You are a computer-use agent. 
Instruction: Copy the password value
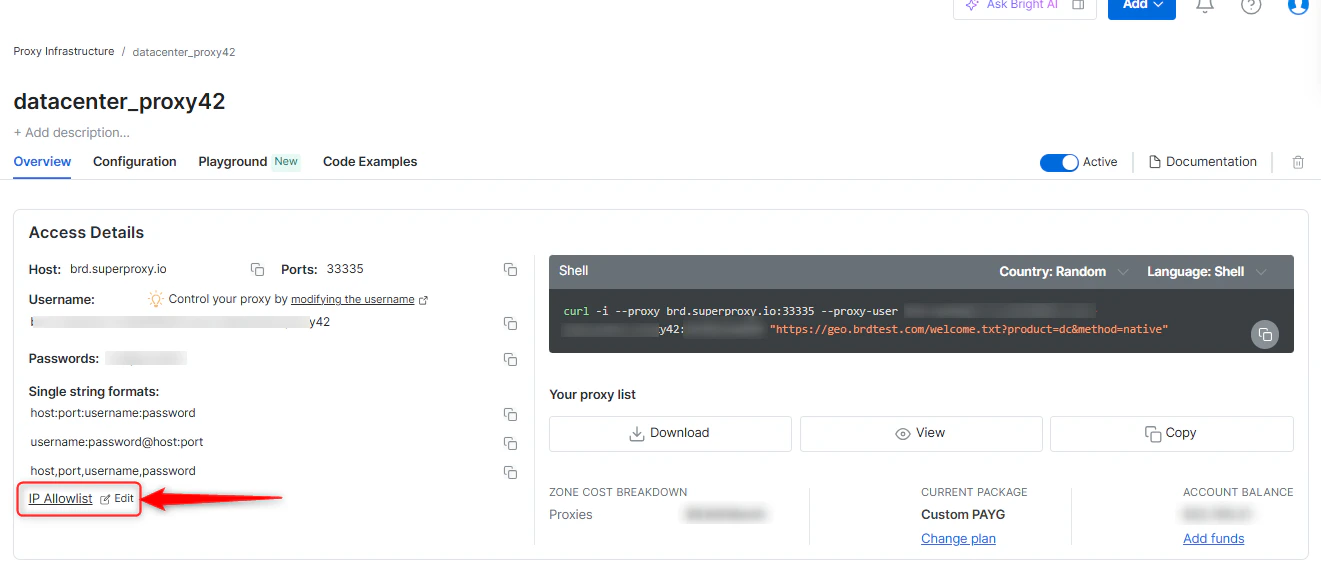510,359
